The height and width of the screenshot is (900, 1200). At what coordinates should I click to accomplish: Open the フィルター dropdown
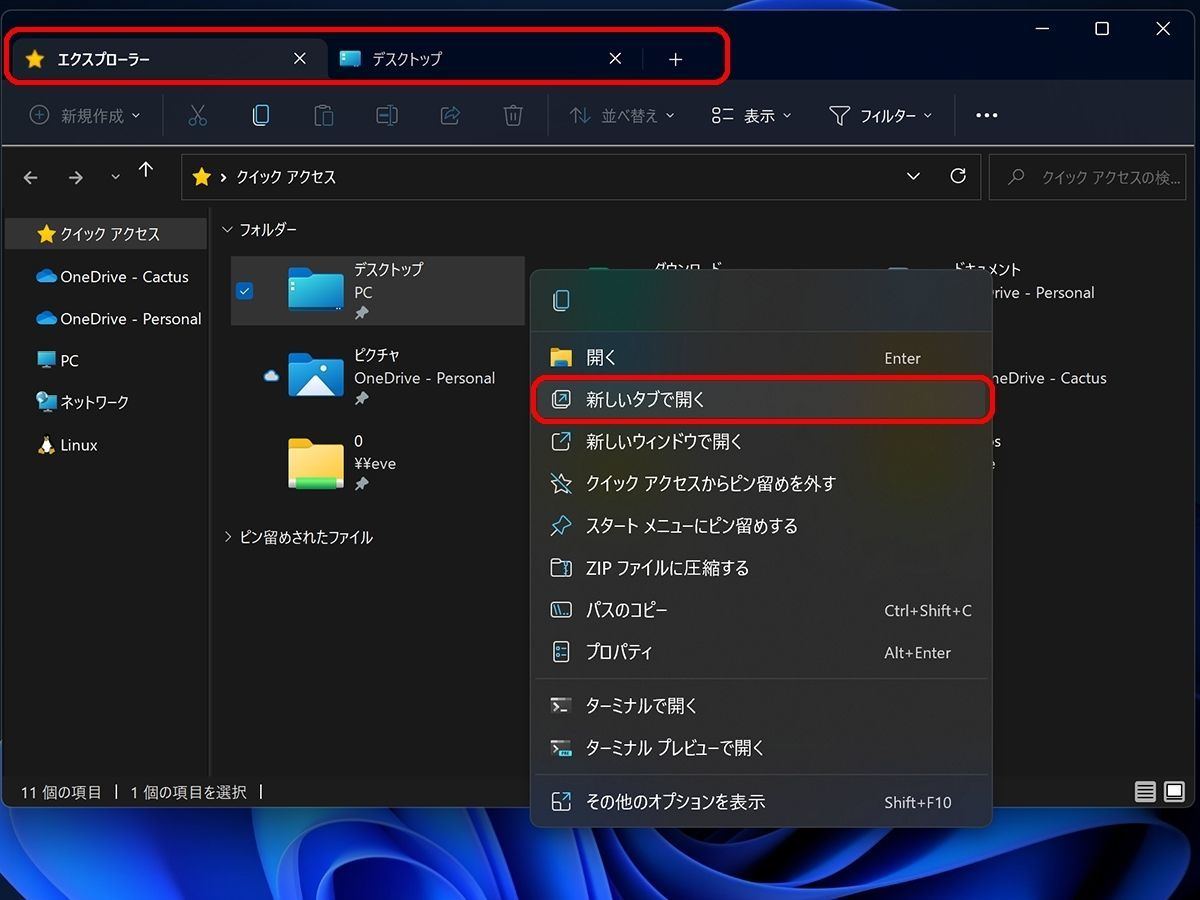click(x=881, y=116)
